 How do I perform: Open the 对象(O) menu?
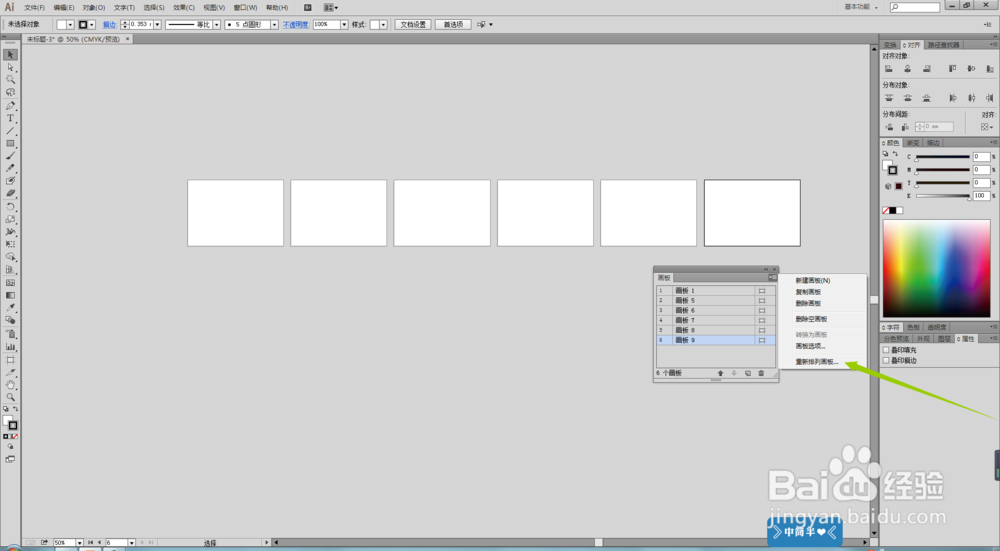click(94, 8)
